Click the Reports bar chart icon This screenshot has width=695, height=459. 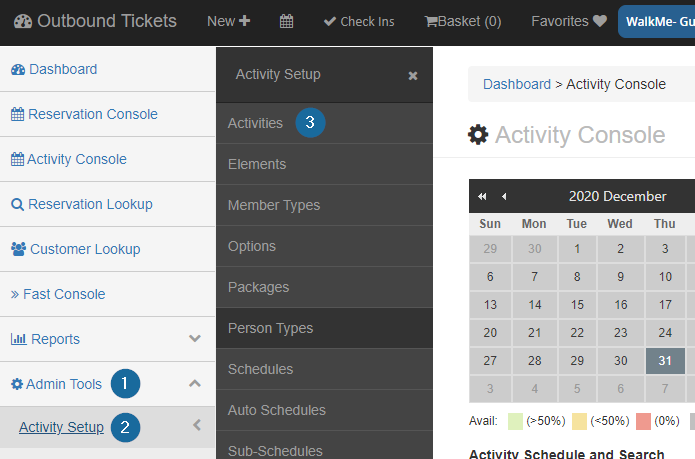pyautogui.click(x=19, y=339)
